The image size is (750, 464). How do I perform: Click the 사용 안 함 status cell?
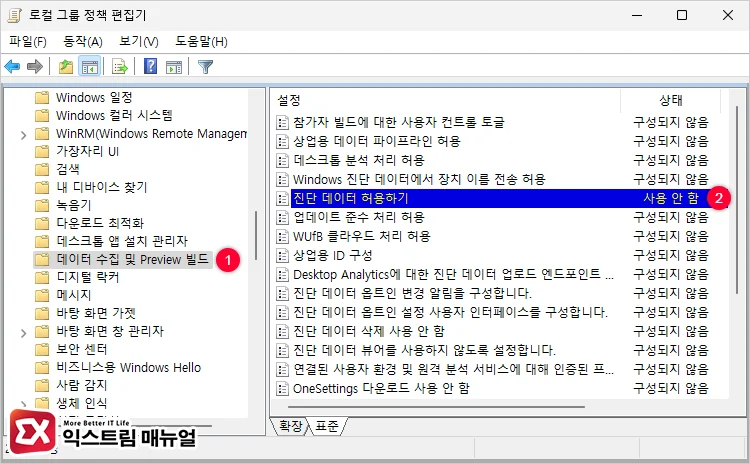(671, 198)
